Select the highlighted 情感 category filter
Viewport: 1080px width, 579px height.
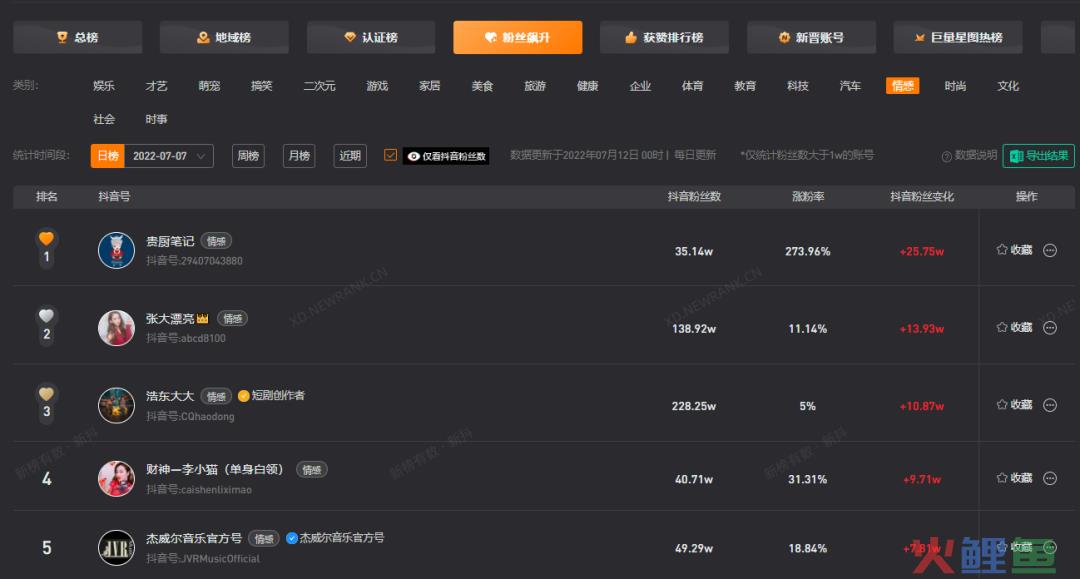(902, 86)
